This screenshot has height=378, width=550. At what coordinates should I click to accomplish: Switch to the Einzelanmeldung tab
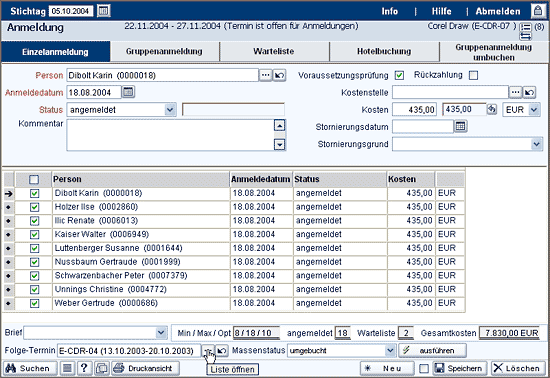(56, 52)
